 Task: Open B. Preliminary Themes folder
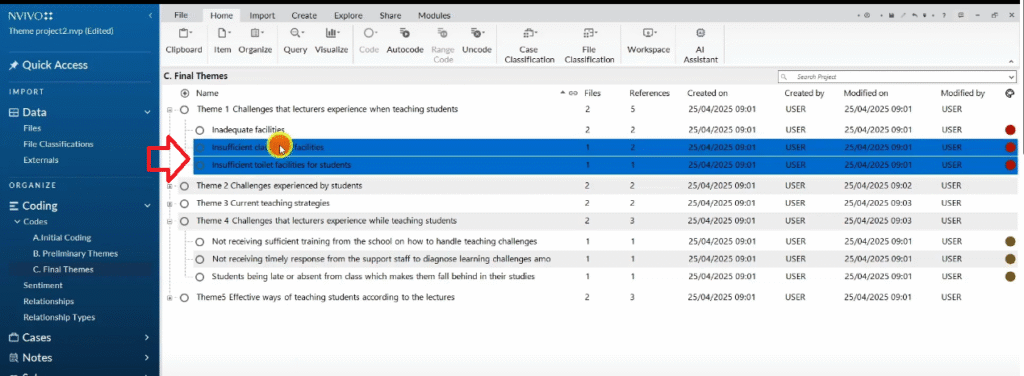(75, 254)
